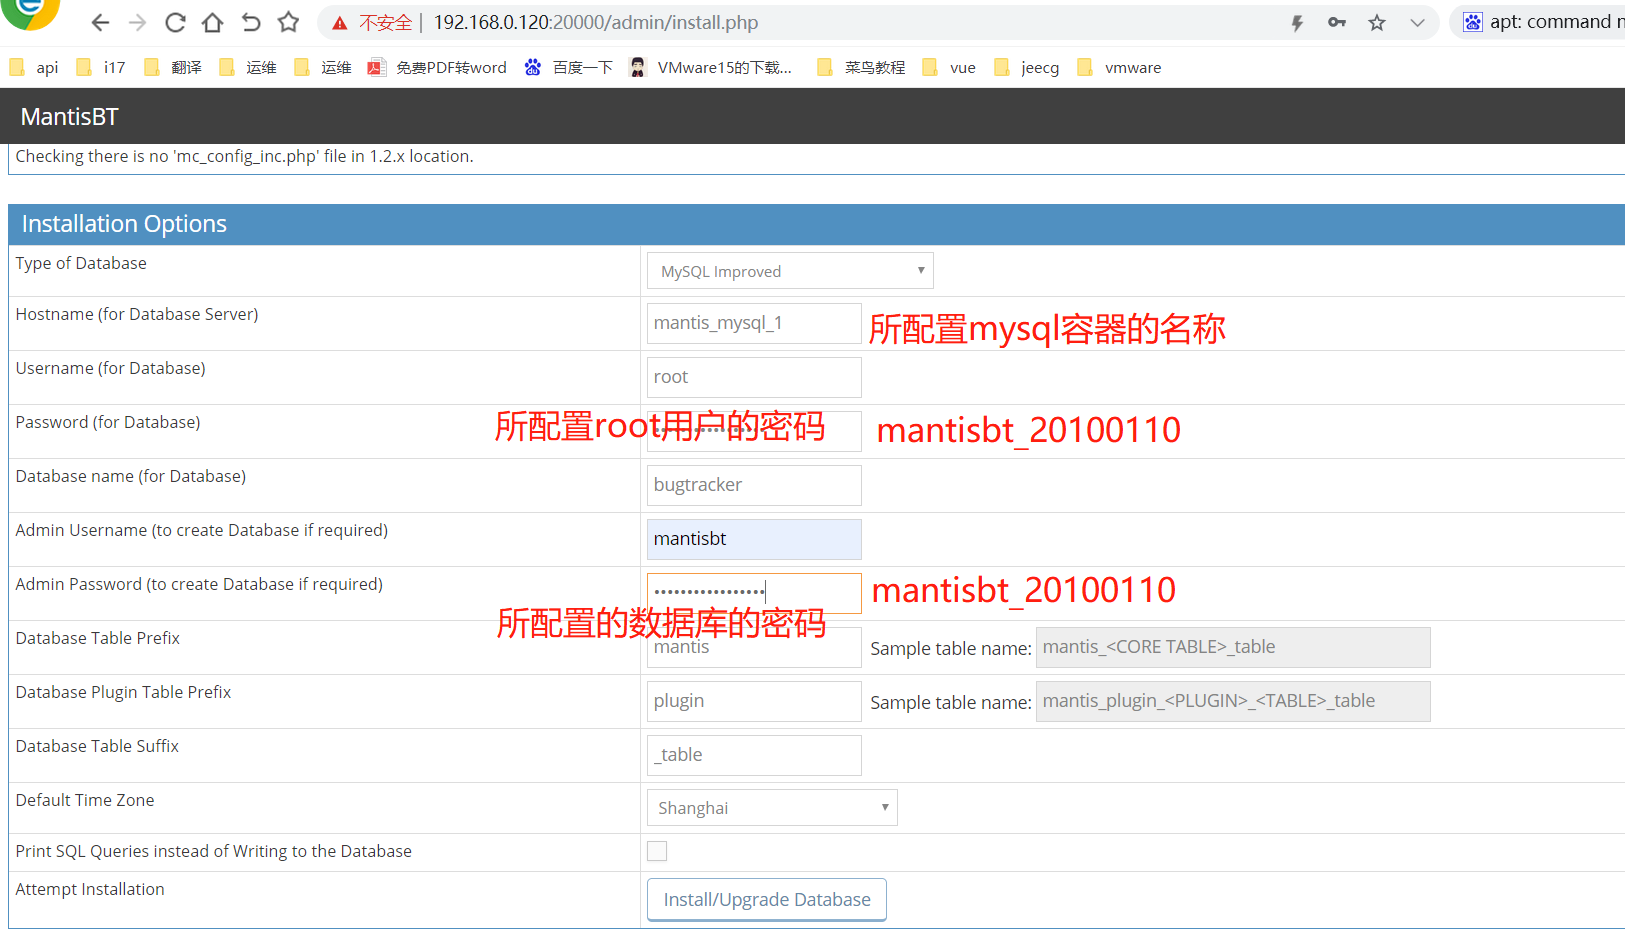1625x945 pixels.
Task: Toggle the lightning speed mode icon
Action: tap(1297, 23)
